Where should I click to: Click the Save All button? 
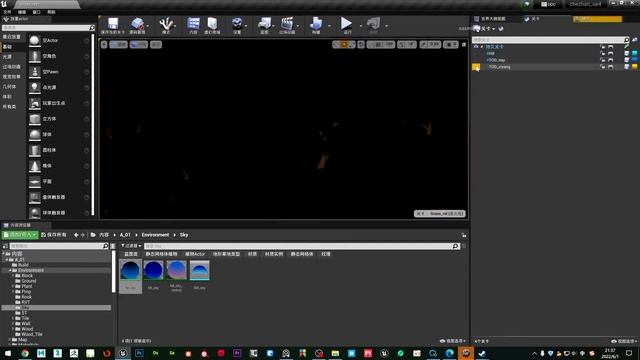(54, 235)
